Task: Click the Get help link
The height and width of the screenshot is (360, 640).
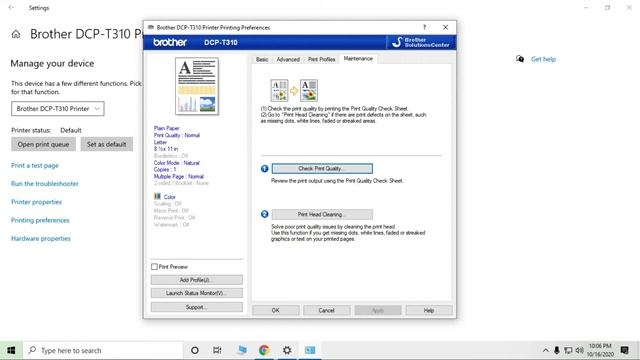Action: 543,59
